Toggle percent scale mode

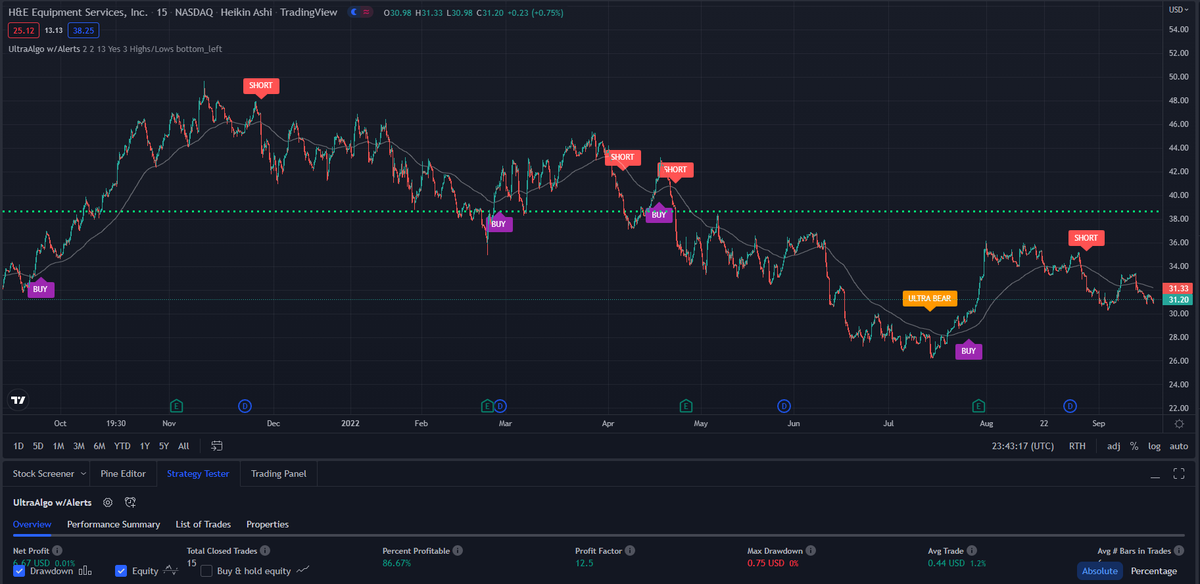(1134, 446)
